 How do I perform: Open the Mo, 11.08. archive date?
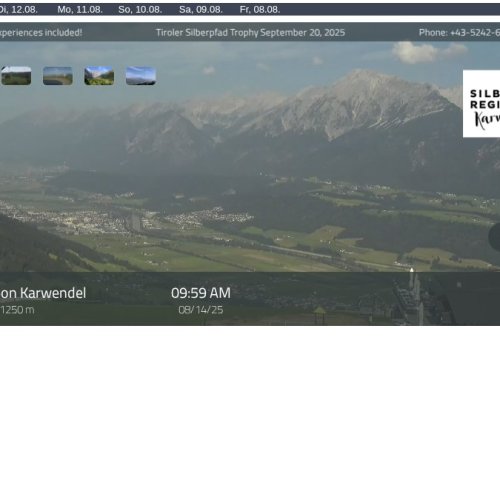point(80,10)
